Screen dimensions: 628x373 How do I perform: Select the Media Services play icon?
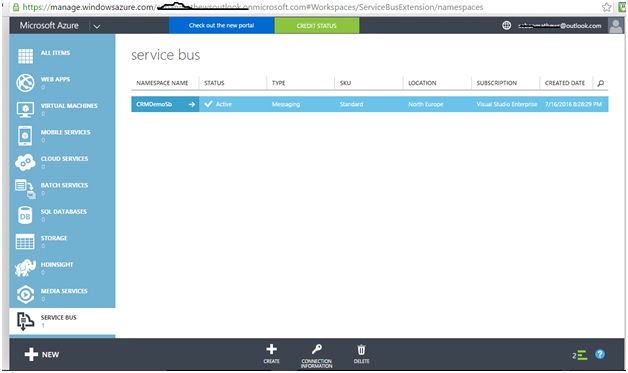click(25, 294)
